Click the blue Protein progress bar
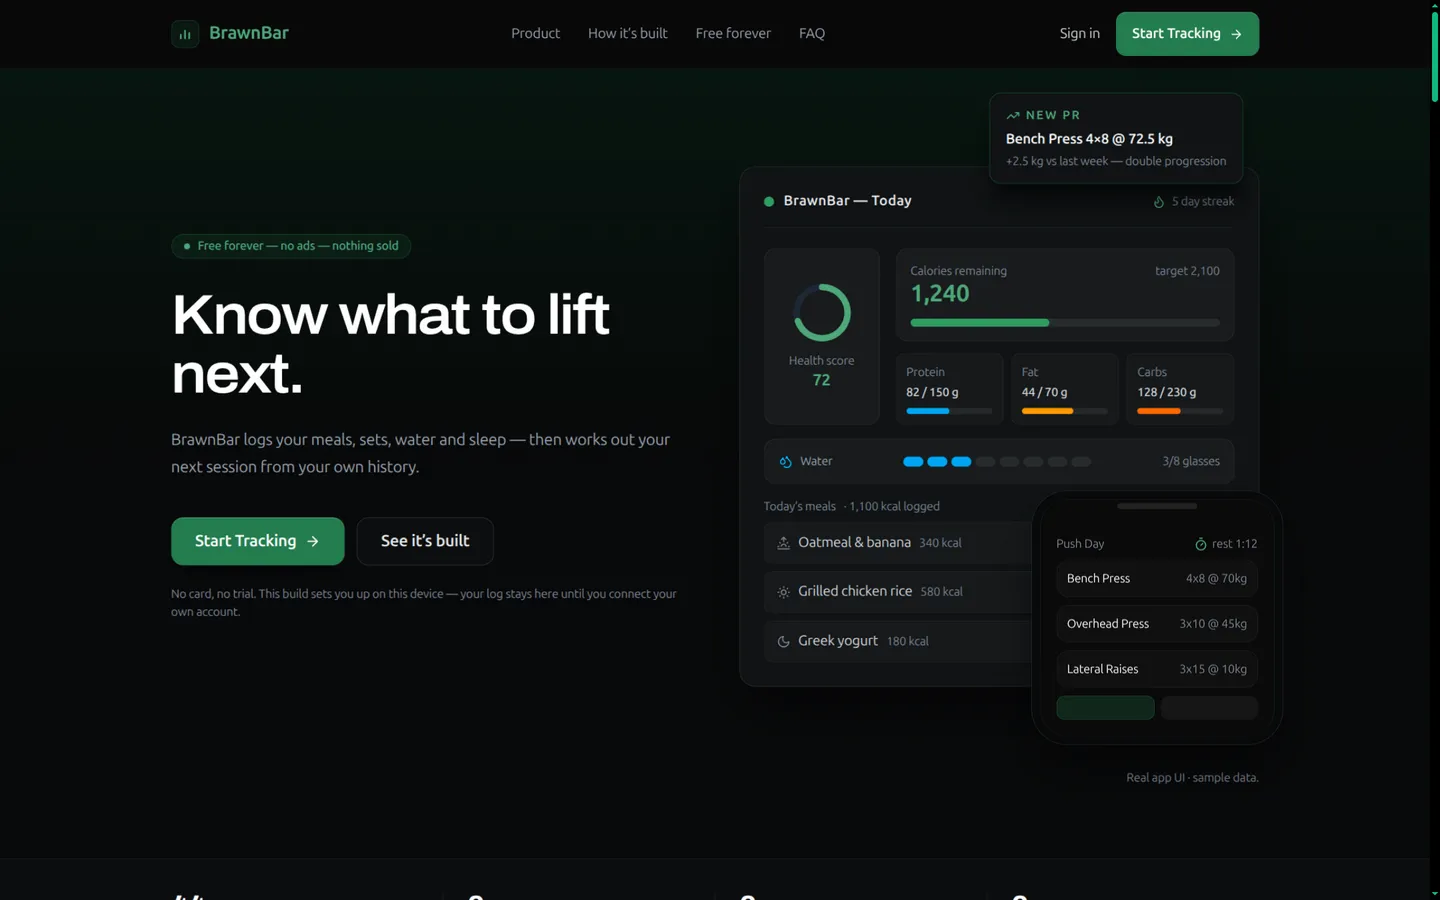Viewport: 1440px width, 900px height. point(949,411)
